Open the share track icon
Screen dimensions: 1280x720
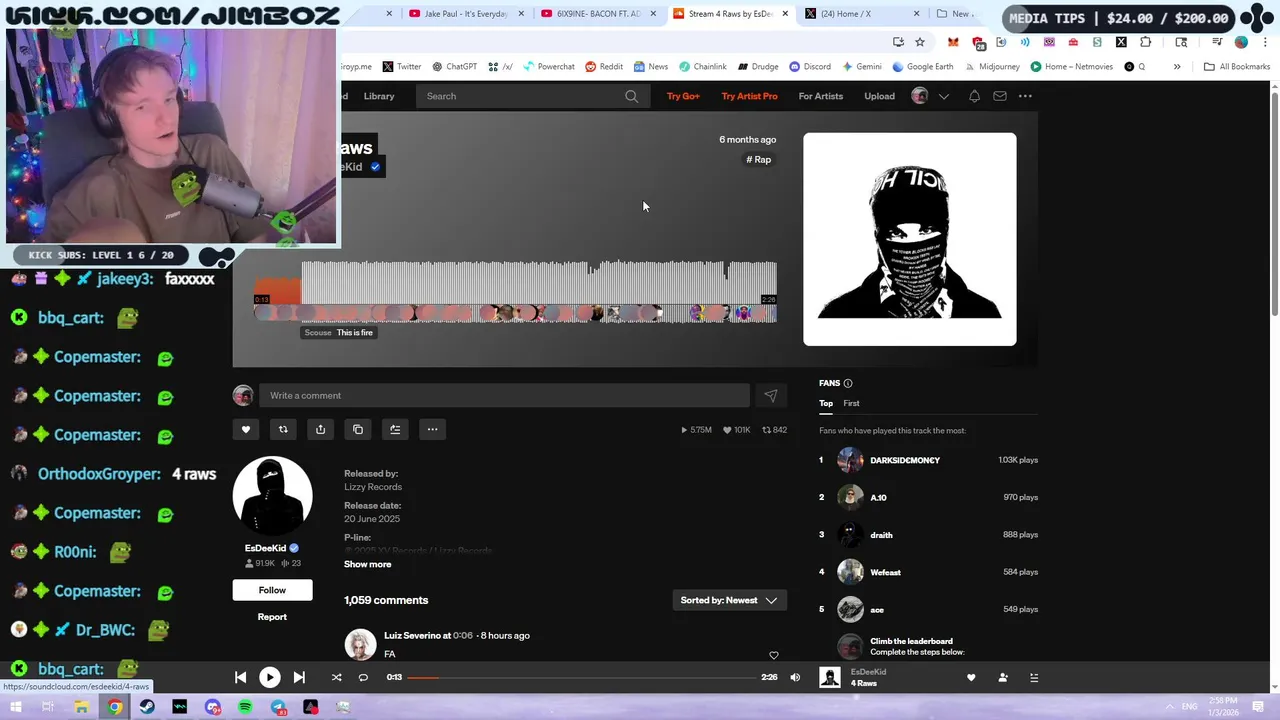[320, 429]
